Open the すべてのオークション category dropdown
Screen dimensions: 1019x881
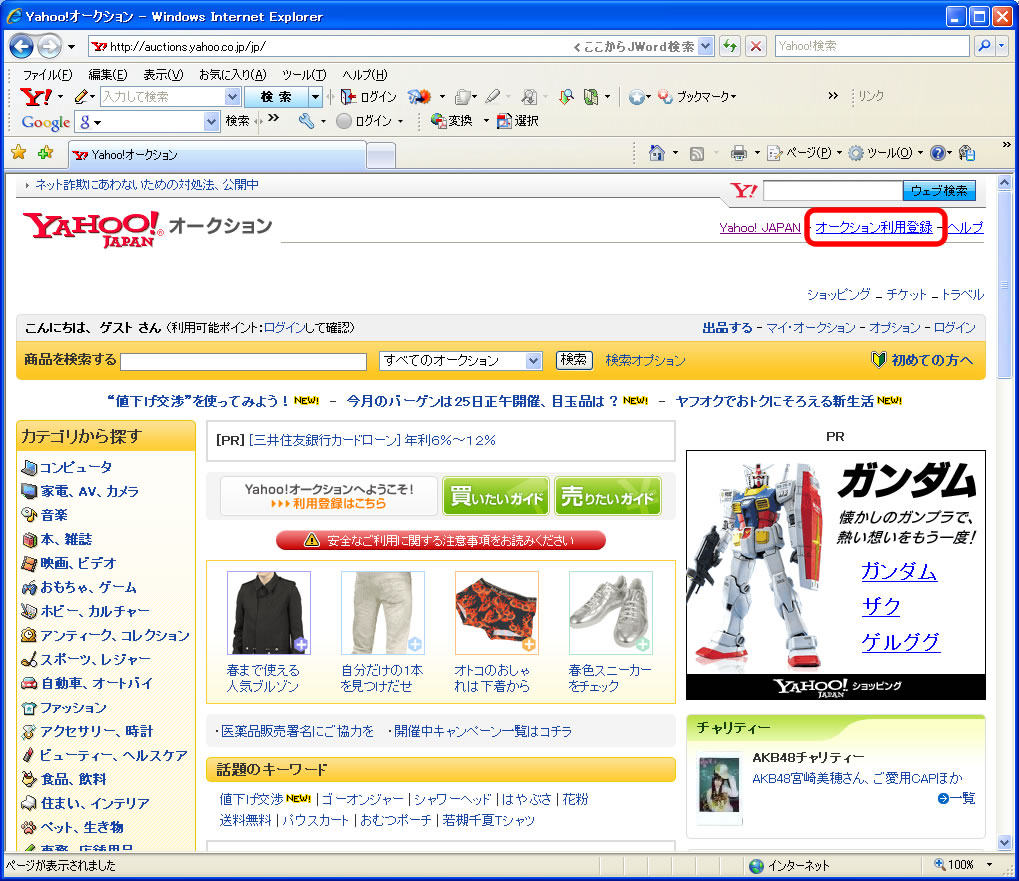(x=461, y=361)
